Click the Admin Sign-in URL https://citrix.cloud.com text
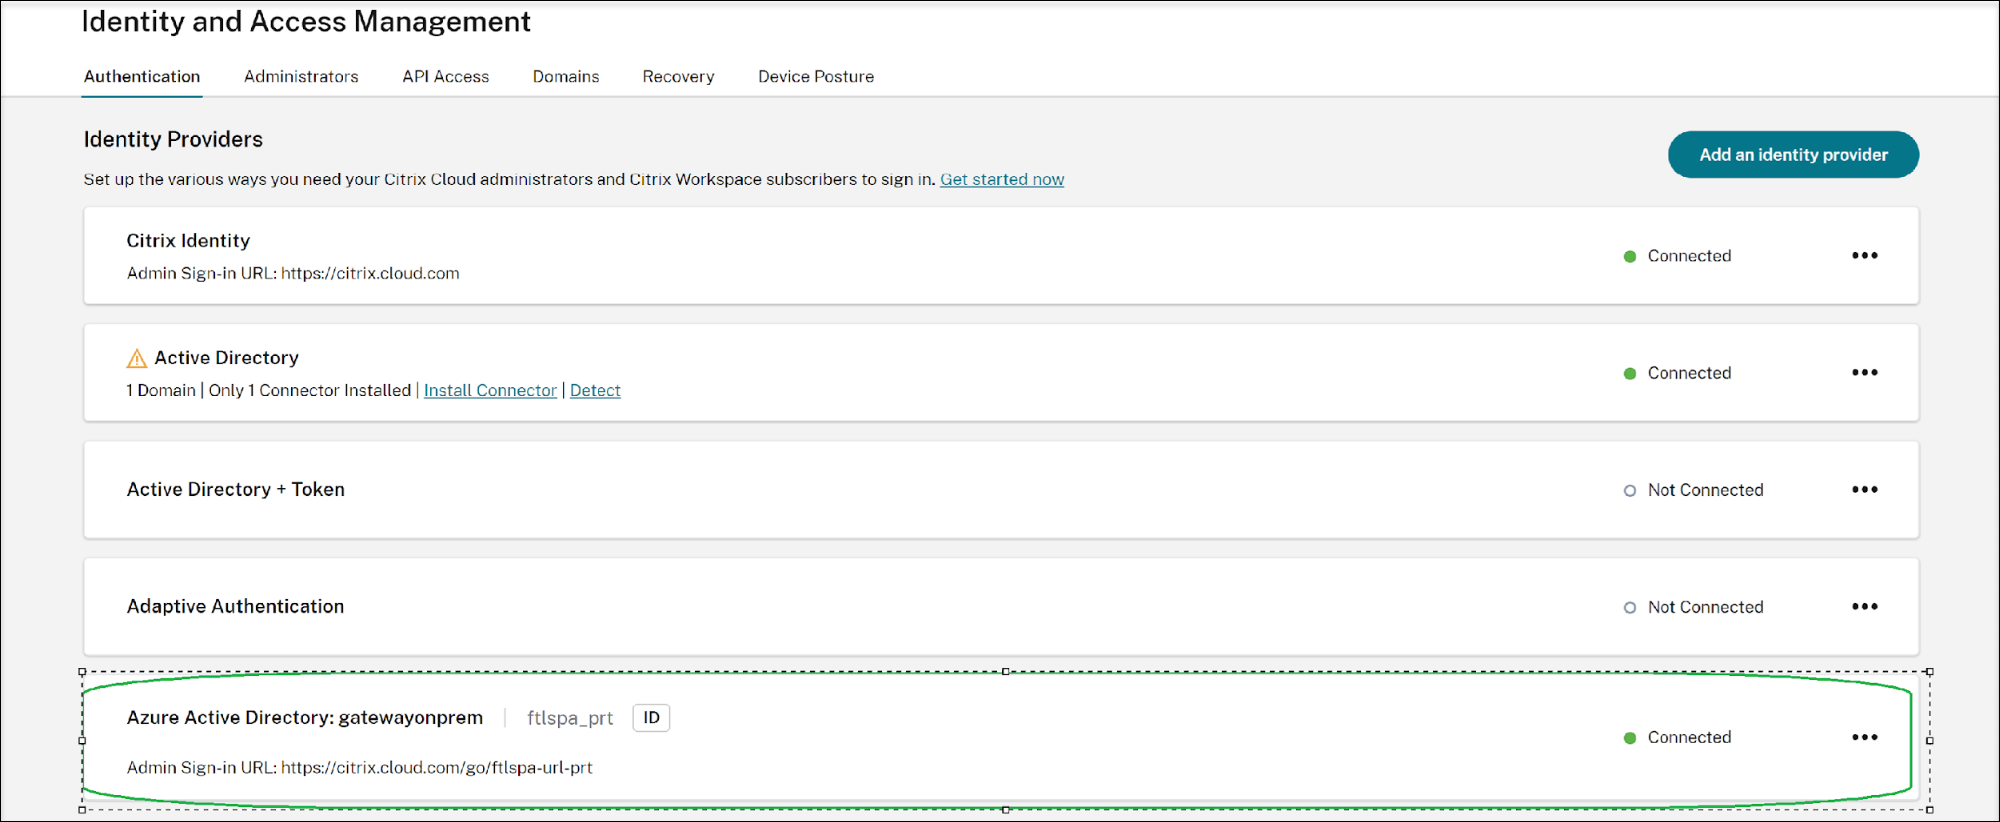The height and width of the screenshot is (822, 2000). click(293, 274)
